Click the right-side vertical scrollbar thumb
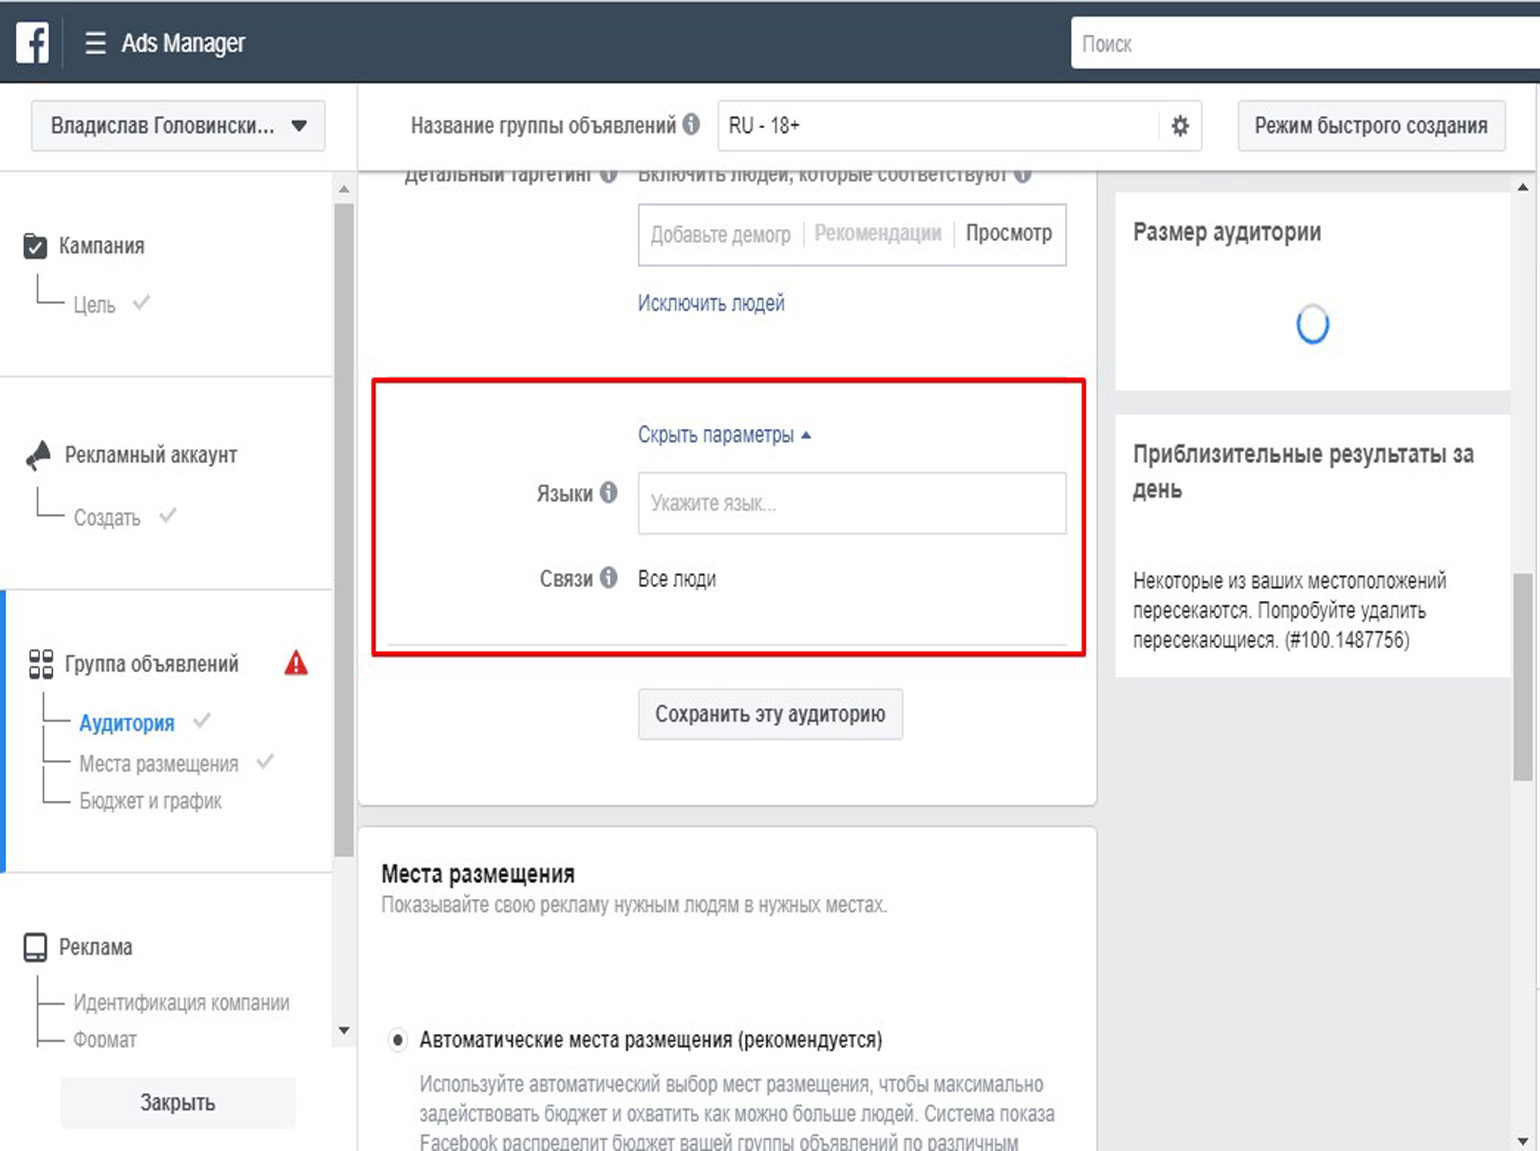The height and width of the screenshot is (1151, 1540). [1522, 676]
